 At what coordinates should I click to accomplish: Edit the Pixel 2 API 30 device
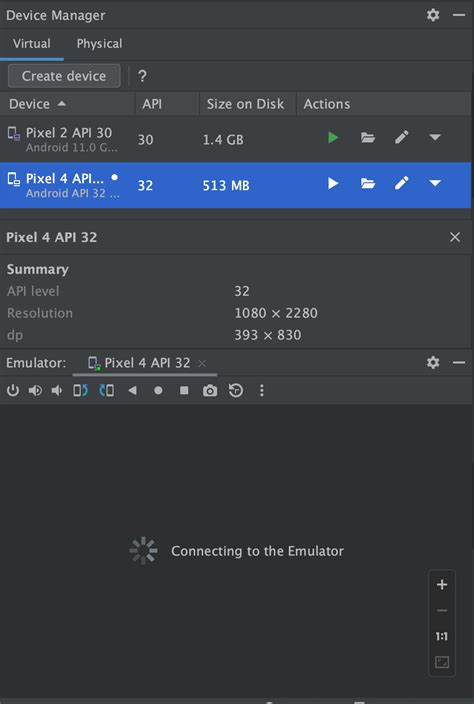(x=401, y=137)
